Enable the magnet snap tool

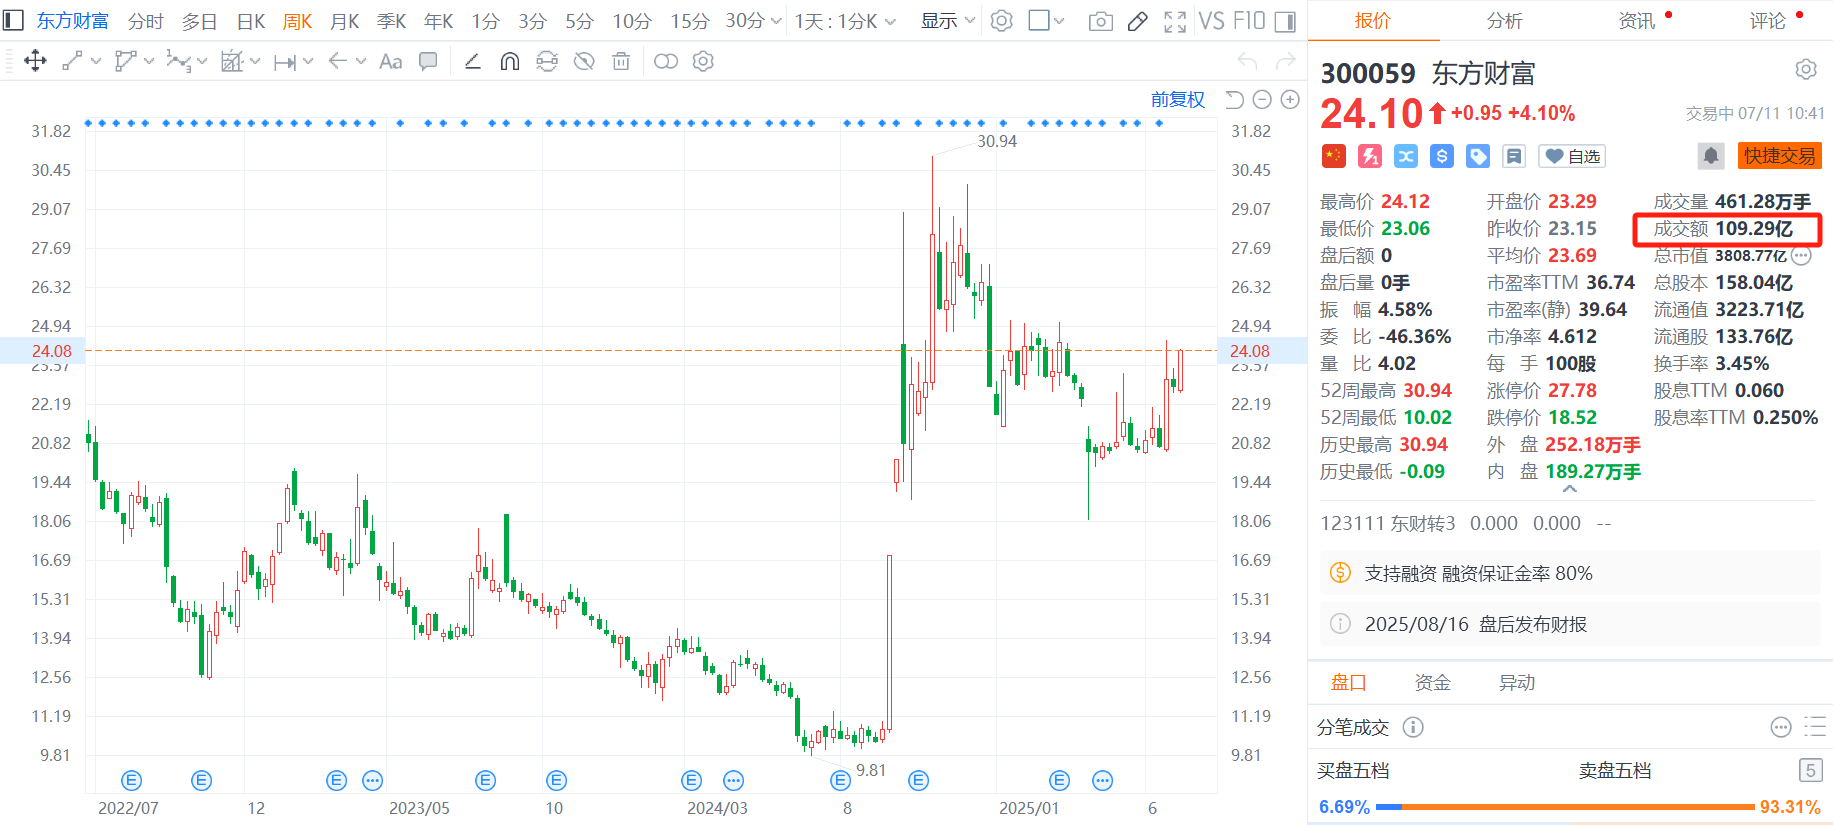tap(510, 62)
